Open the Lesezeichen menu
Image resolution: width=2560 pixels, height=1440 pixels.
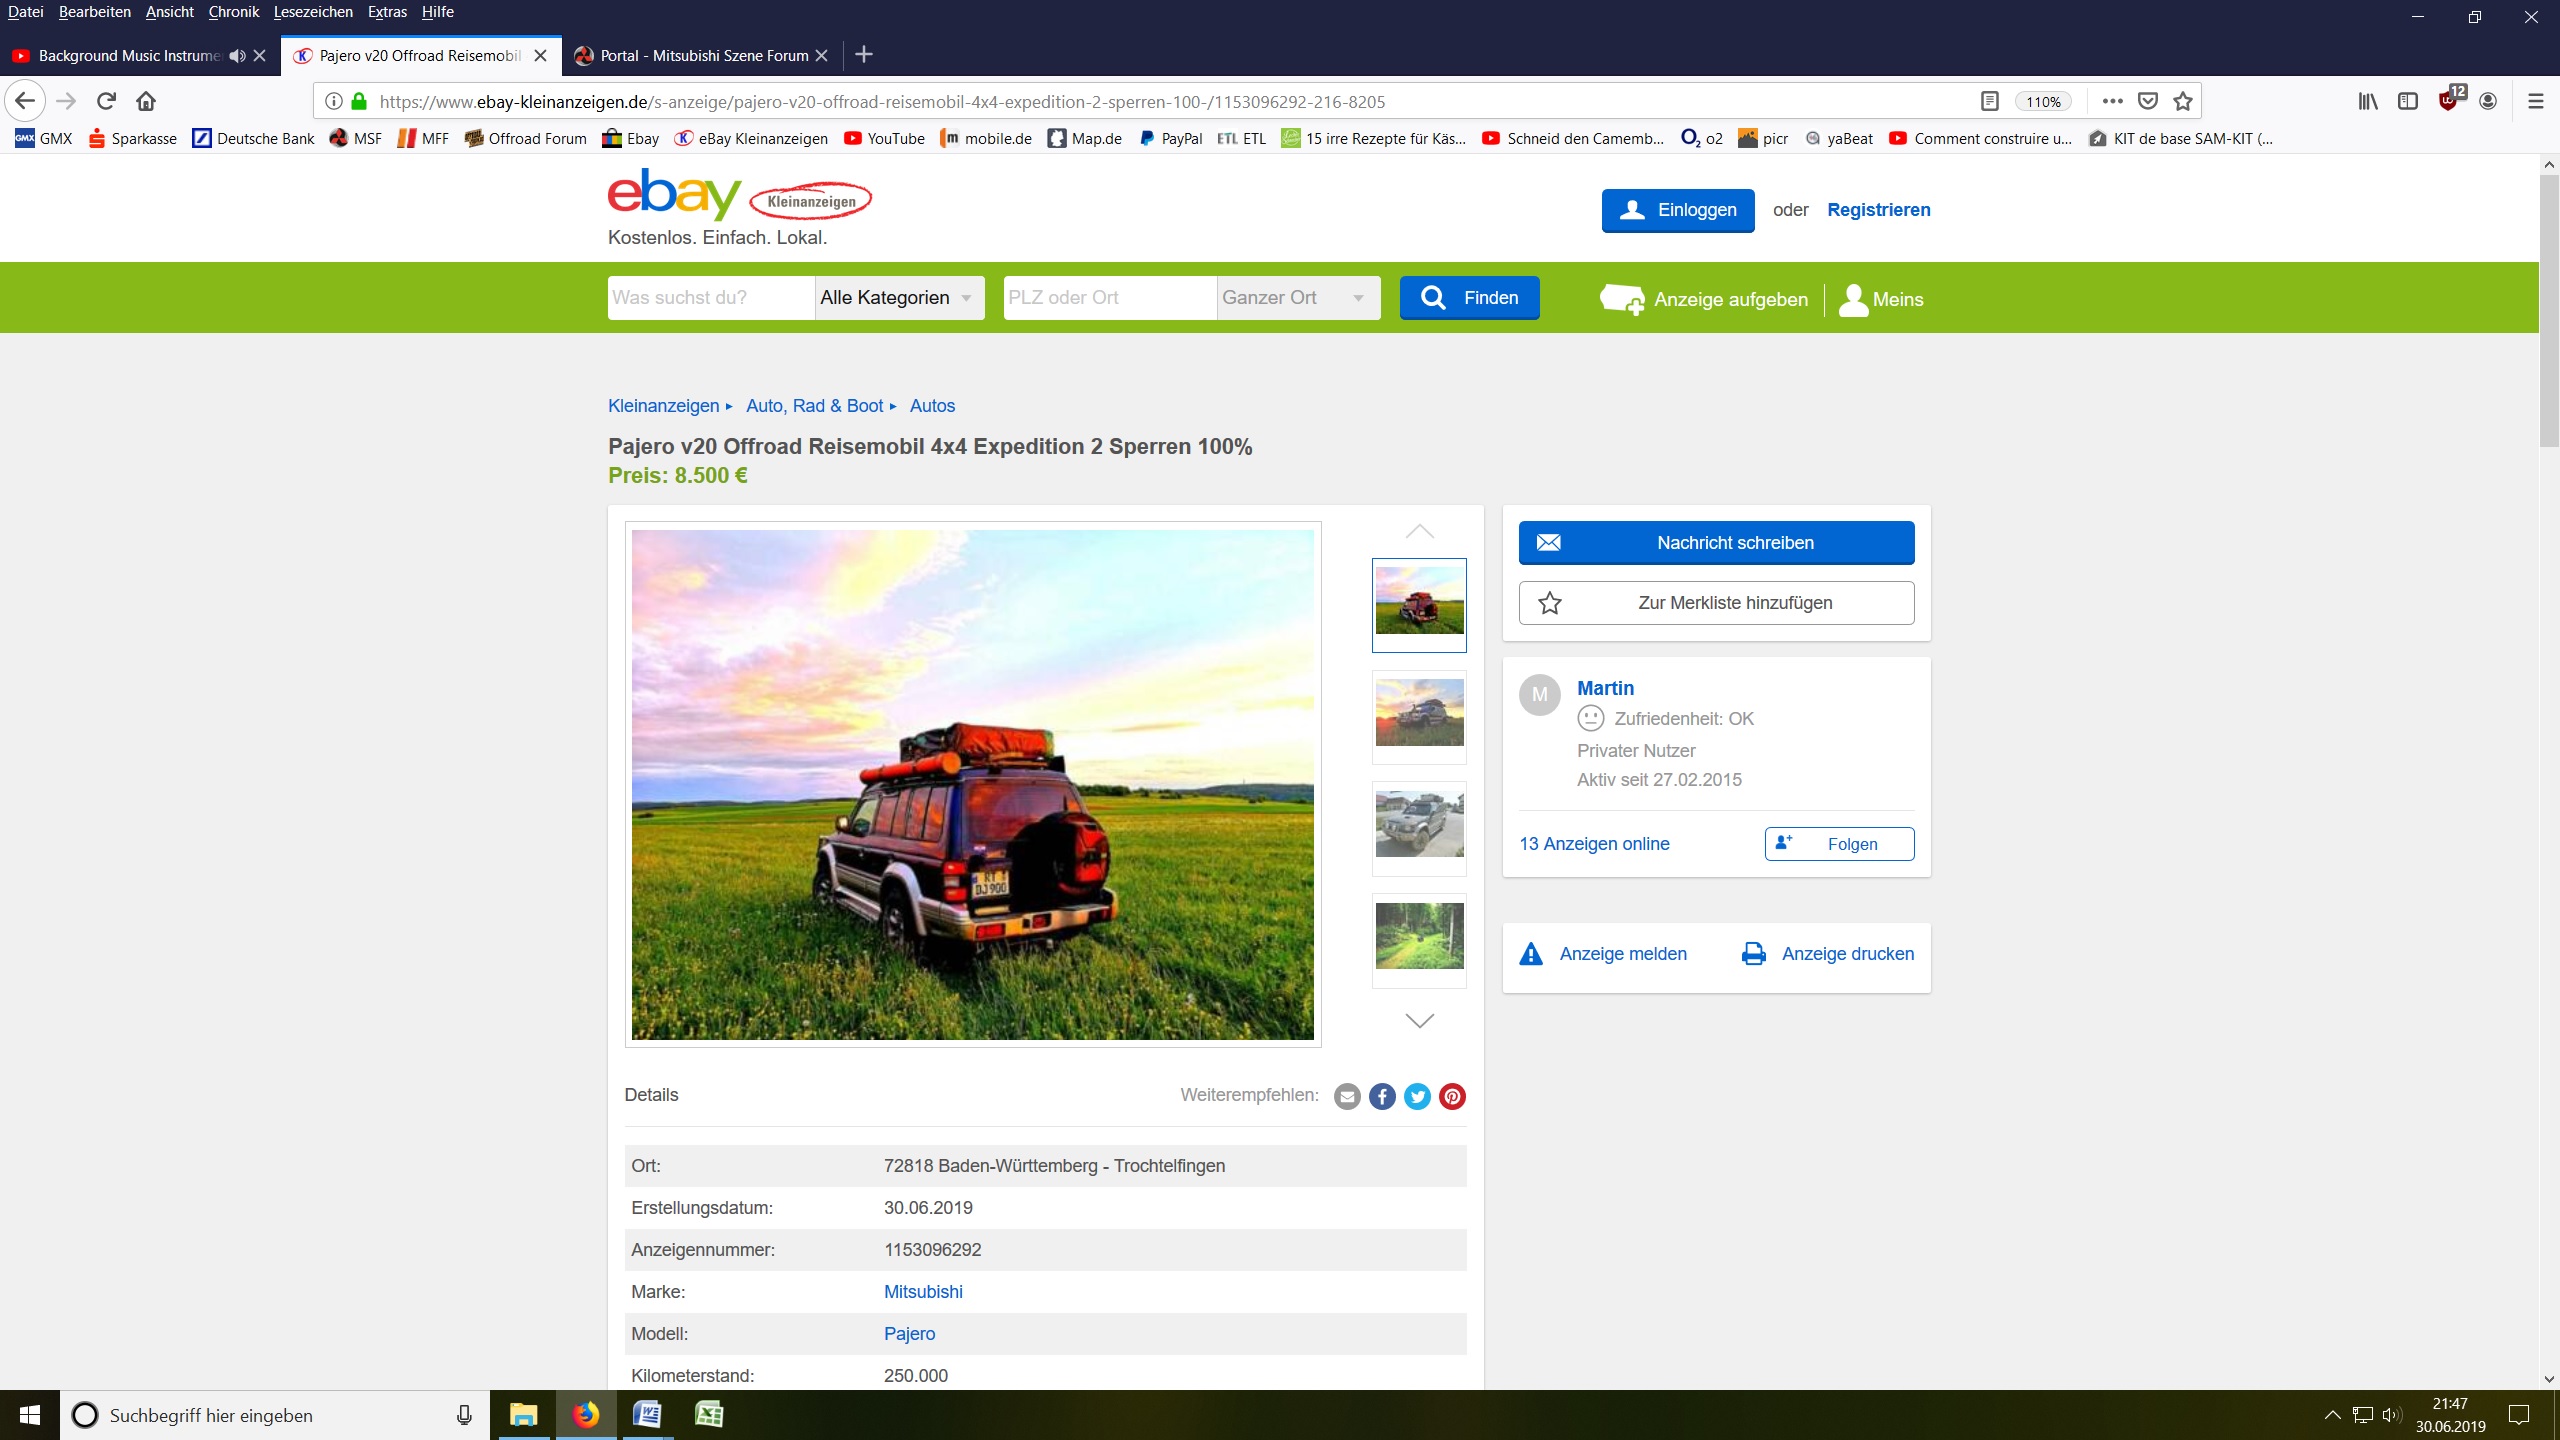tap(313, 12)
